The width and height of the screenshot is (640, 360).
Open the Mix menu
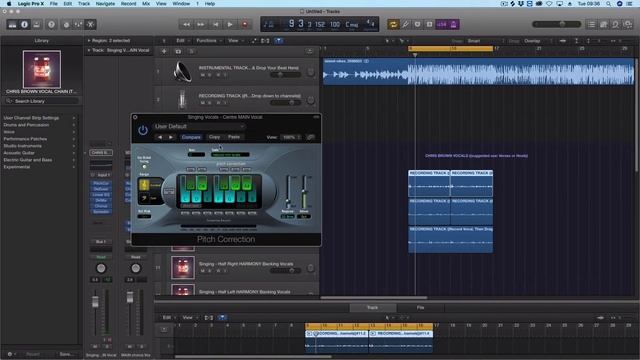click(x=146, y=4)
